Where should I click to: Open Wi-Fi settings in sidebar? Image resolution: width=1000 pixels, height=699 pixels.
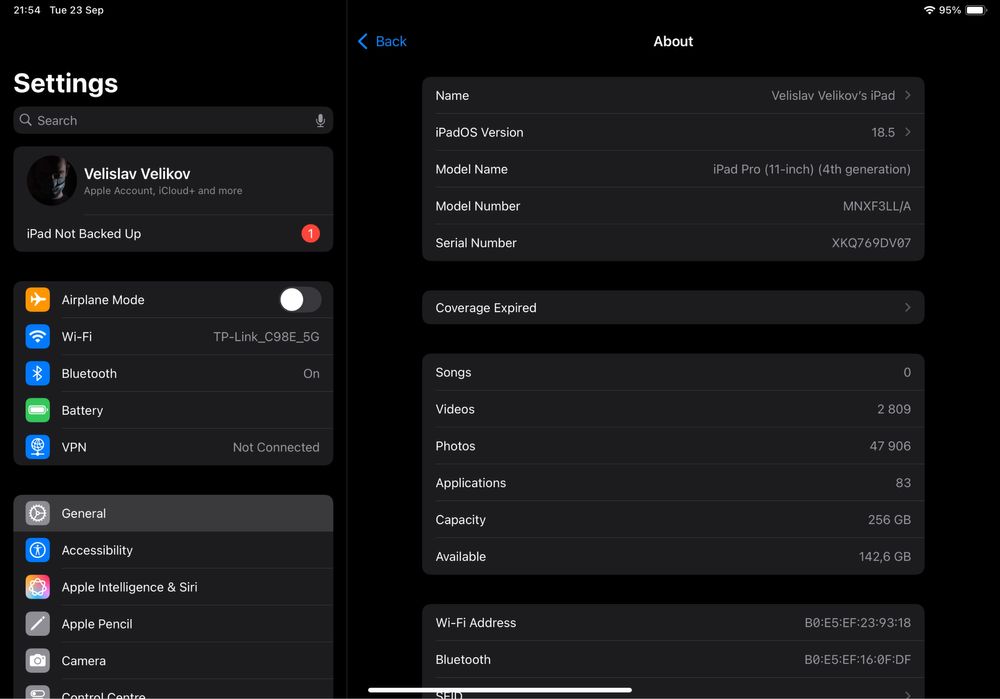pos(173,336)
